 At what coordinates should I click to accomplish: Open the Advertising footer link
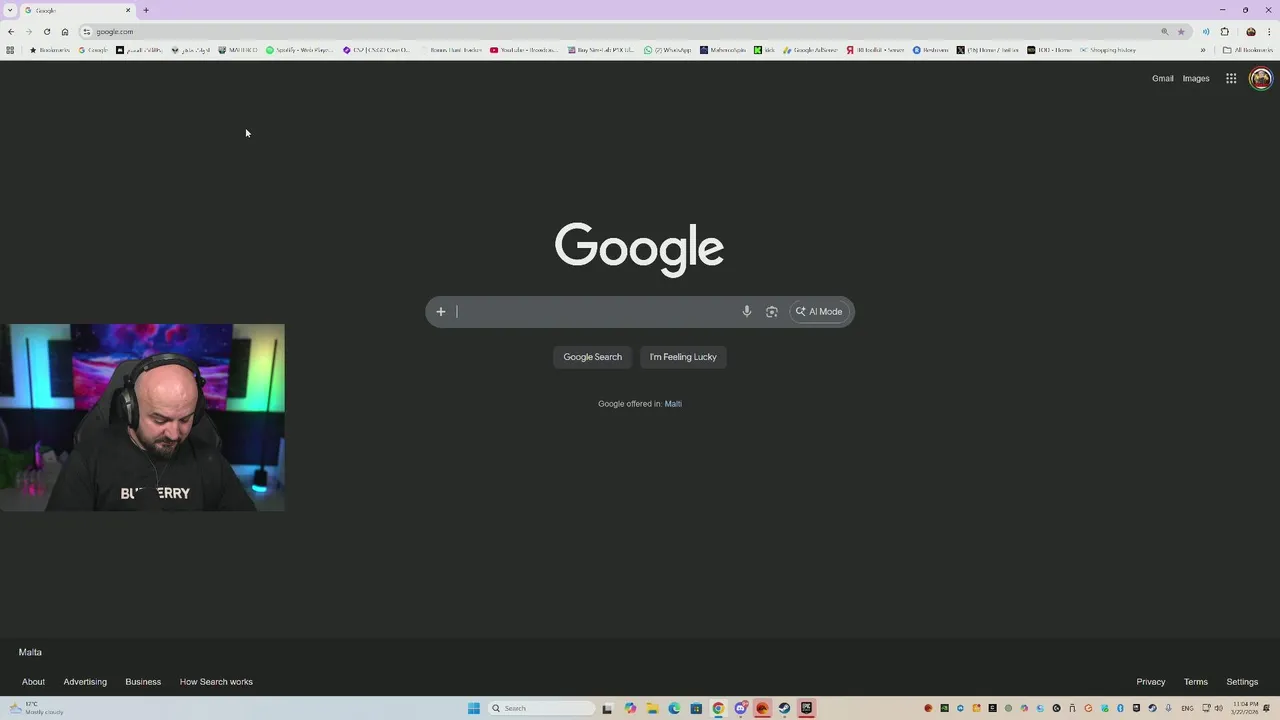[85, 682]
